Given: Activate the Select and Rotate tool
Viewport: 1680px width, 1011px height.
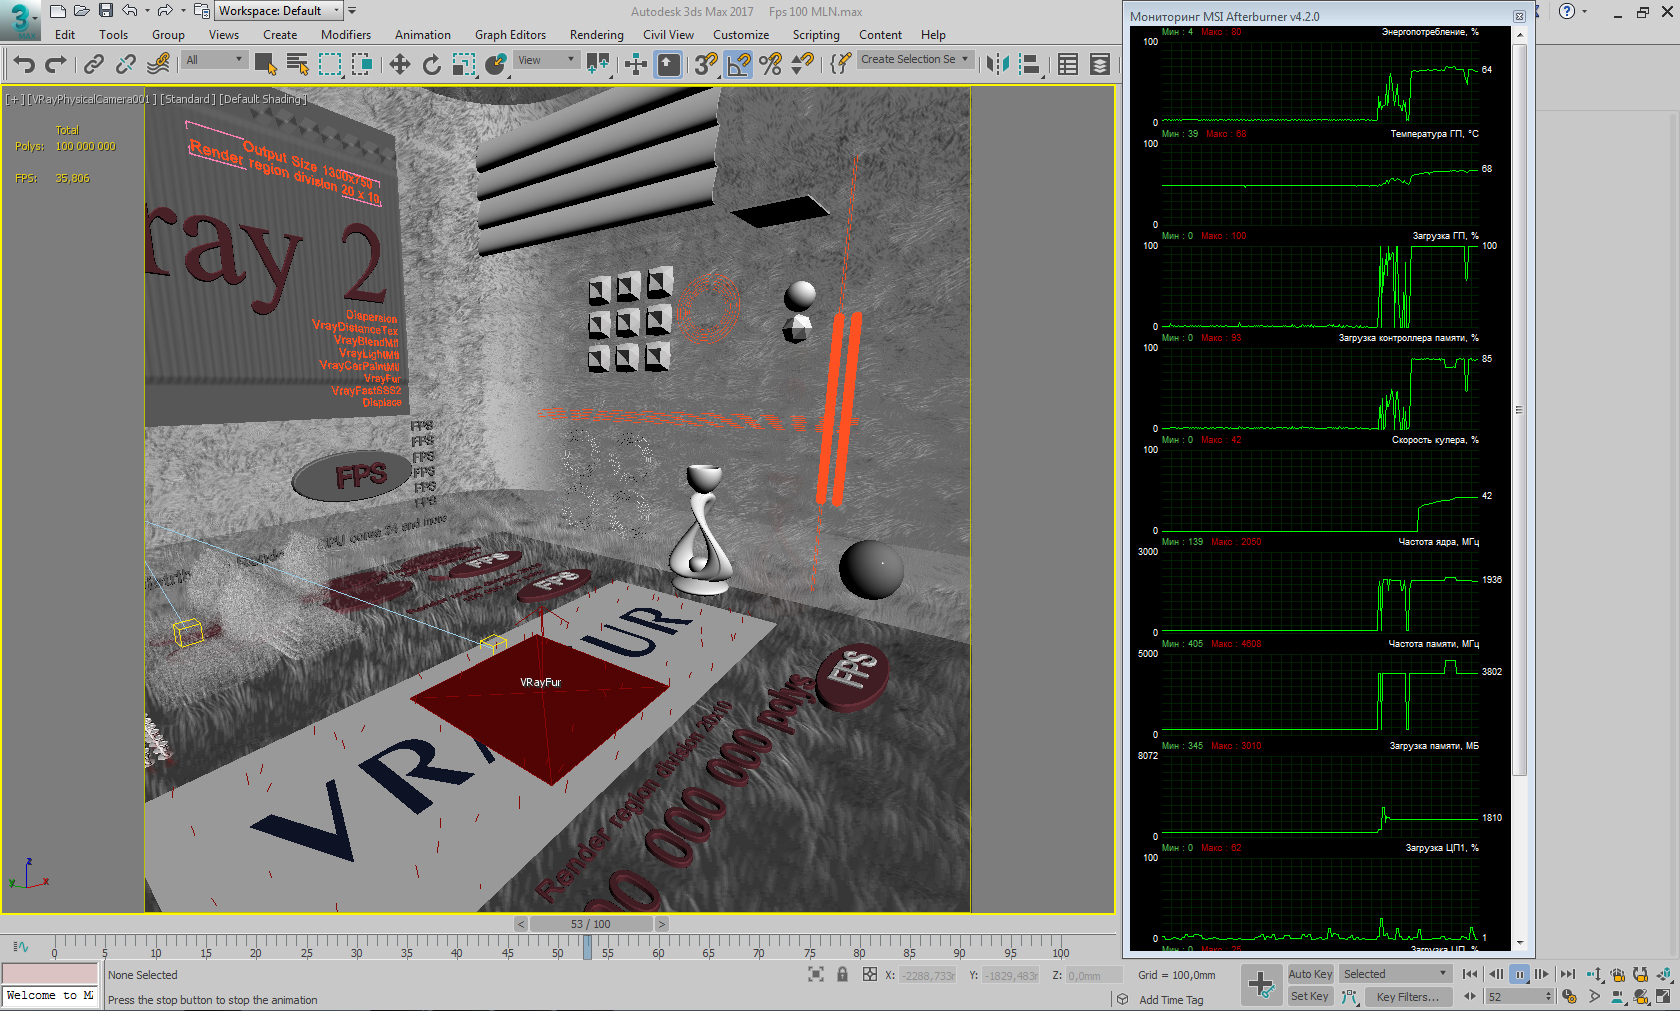Looking at the screenshot, I should click(431, 65).
